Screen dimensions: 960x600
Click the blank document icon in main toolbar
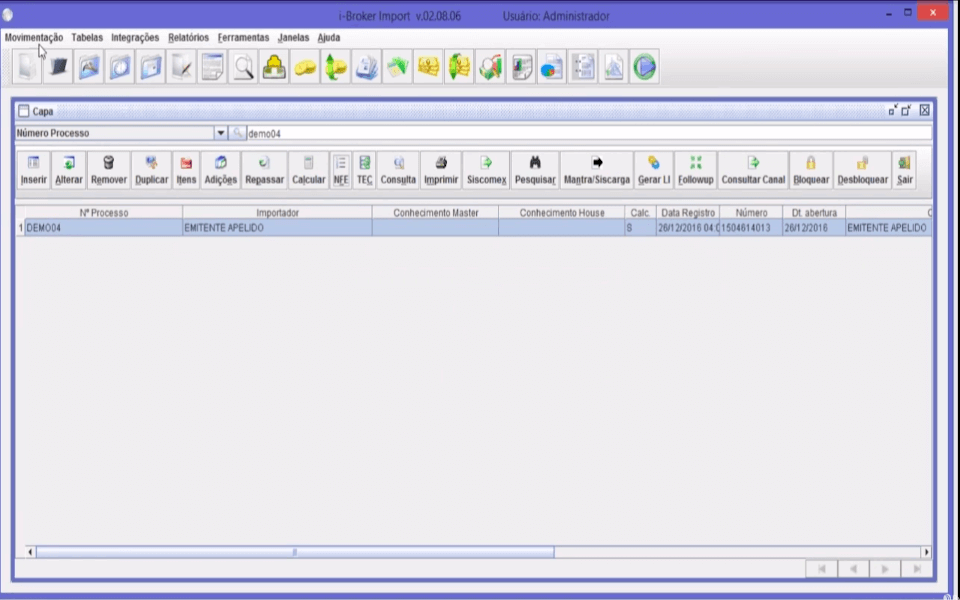[27, 66]
